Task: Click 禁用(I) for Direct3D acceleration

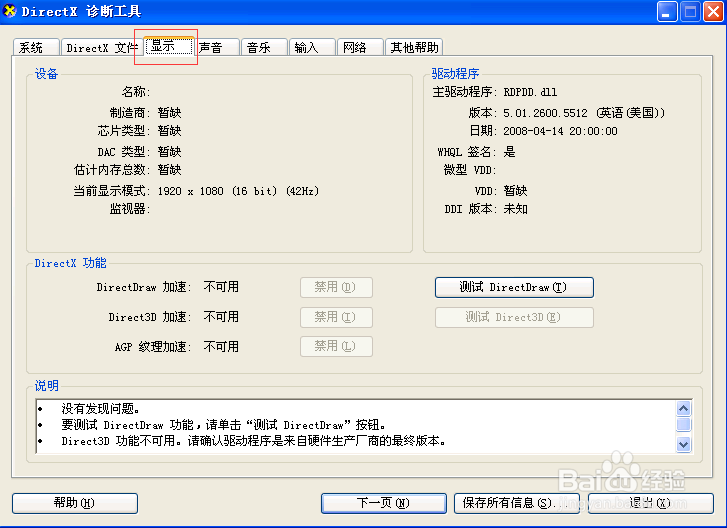Action: click(336, 318)
